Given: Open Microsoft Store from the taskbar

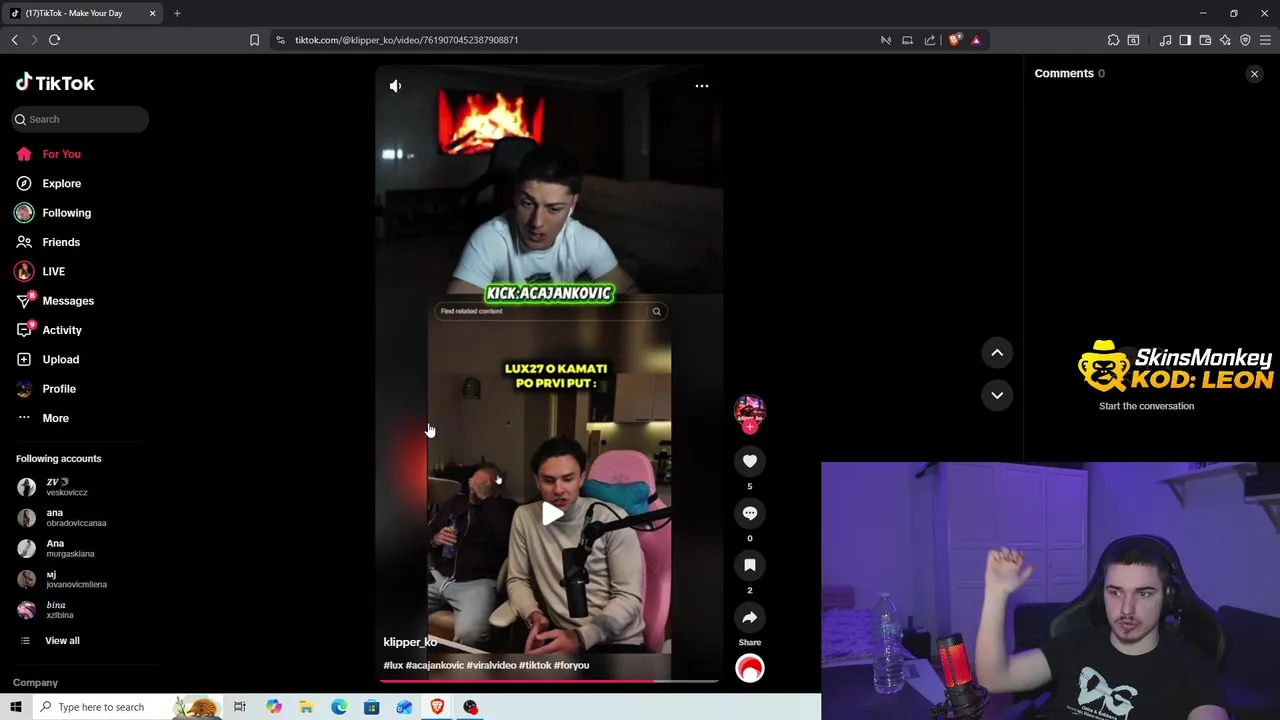Looking at the screenshot, I should (x=371, y=707).
